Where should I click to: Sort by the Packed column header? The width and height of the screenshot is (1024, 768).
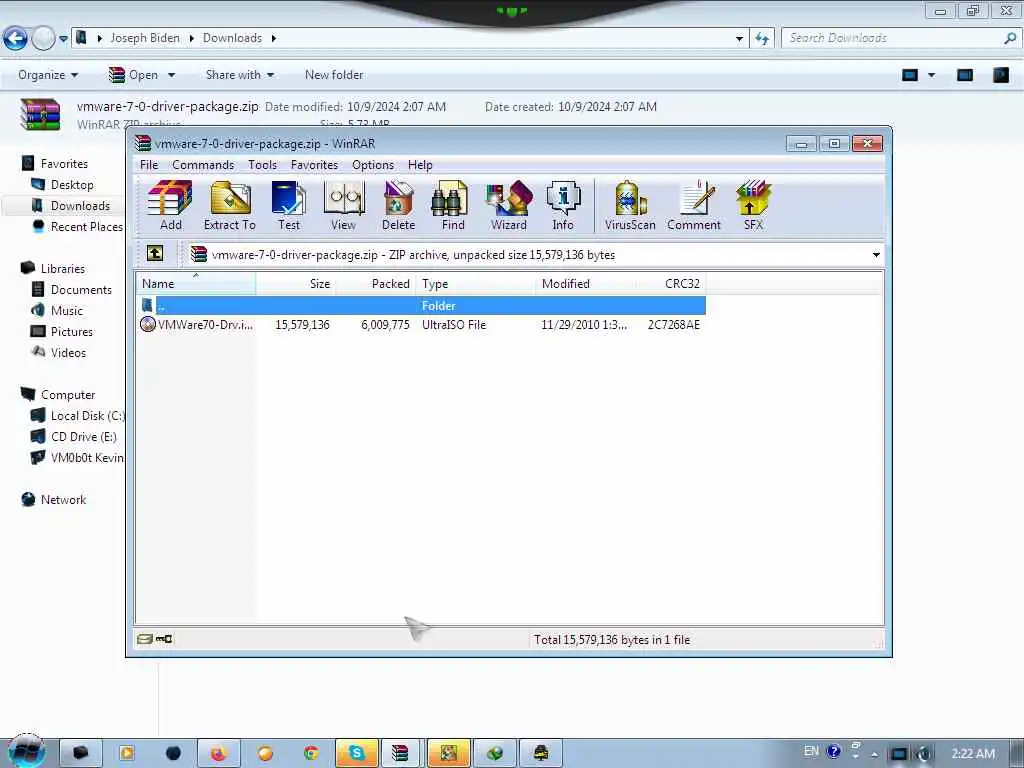[x=376, y=283]
